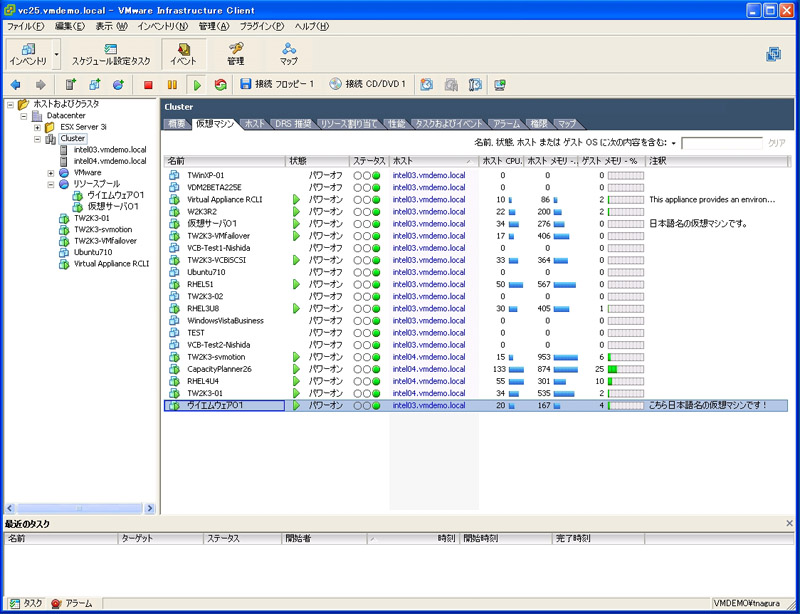Collapse the ホストおよびクラスタ root node

10,104
